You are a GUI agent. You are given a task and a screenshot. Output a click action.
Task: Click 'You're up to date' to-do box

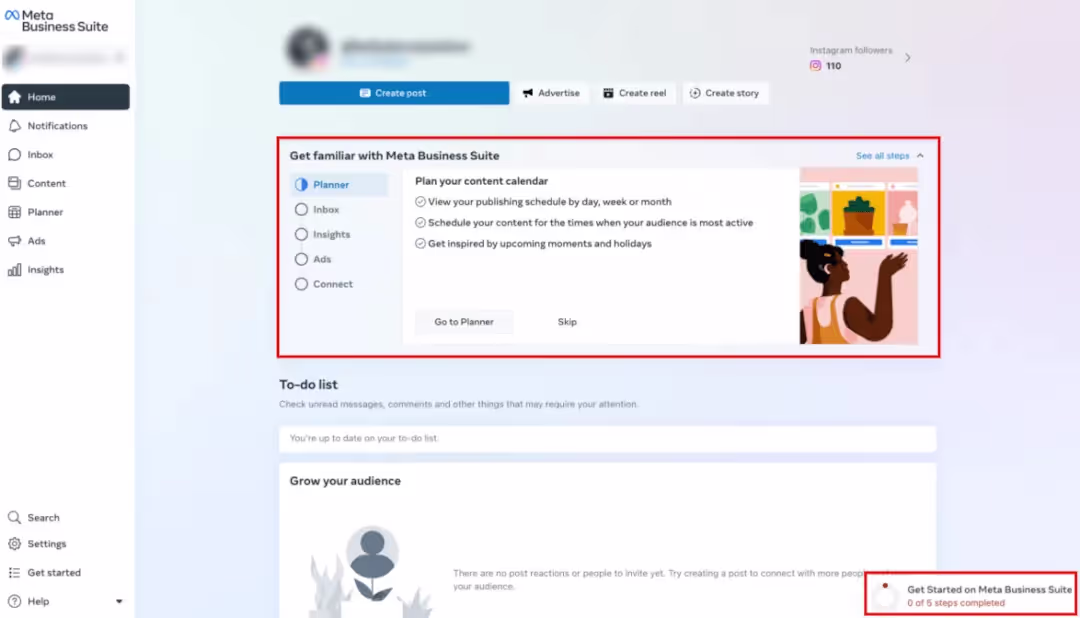(608, 438)
